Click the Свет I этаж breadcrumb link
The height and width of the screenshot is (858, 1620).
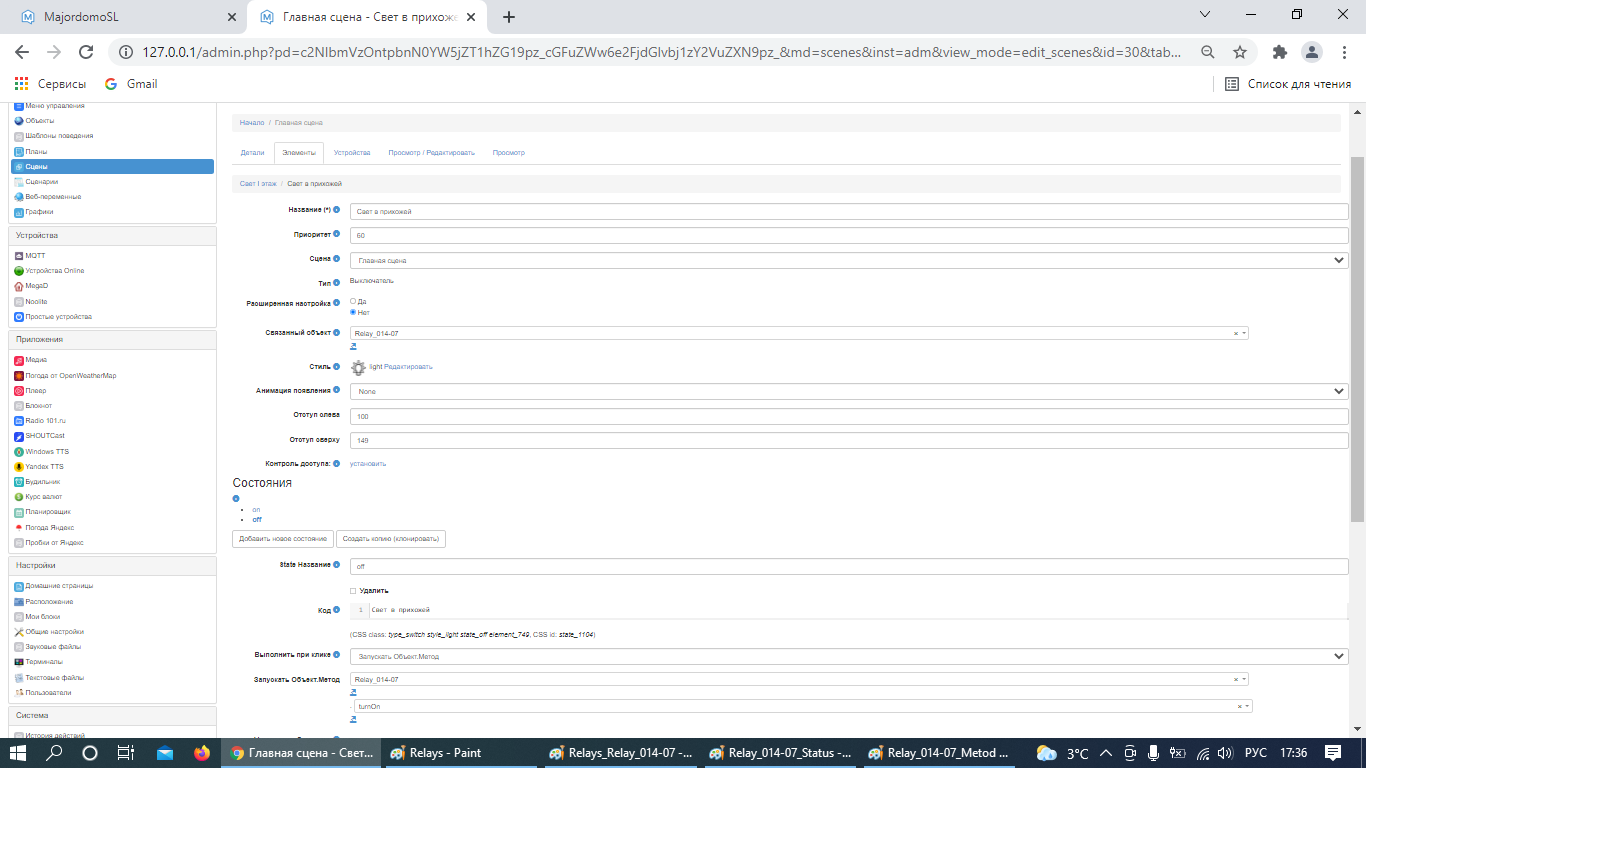(x=258, y=184)
